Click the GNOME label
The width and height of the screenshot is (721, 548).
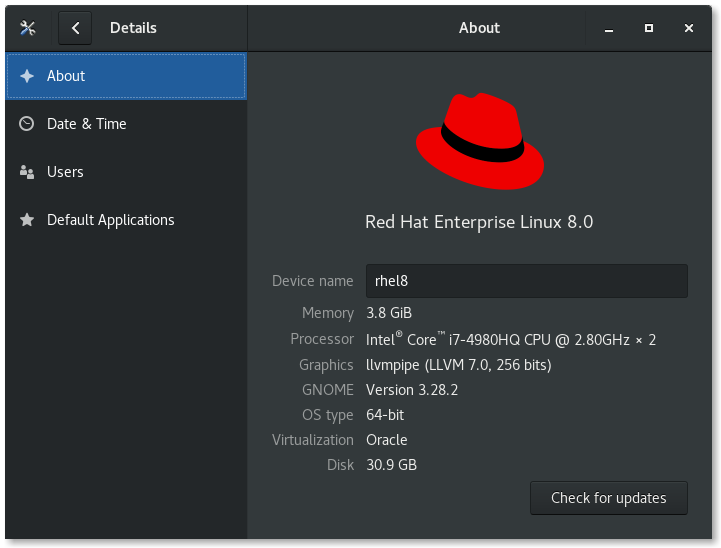pyautogui.click(x=327, y=390)
